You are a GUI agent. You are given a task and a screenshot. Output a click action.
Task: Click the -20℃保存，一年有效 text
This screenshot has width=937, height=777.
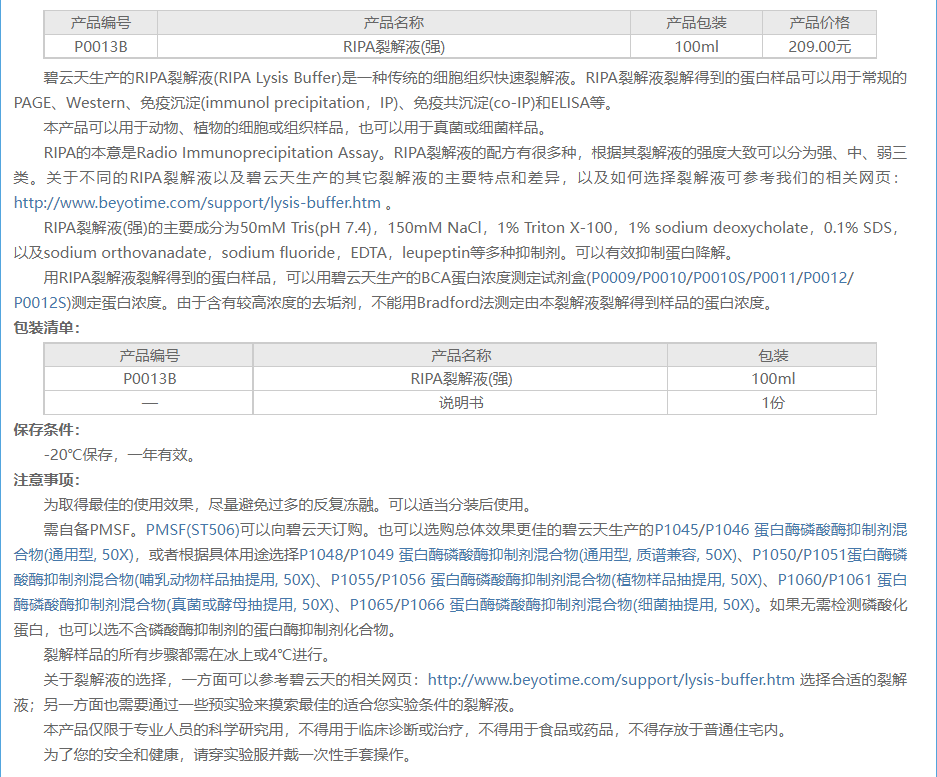120,455
